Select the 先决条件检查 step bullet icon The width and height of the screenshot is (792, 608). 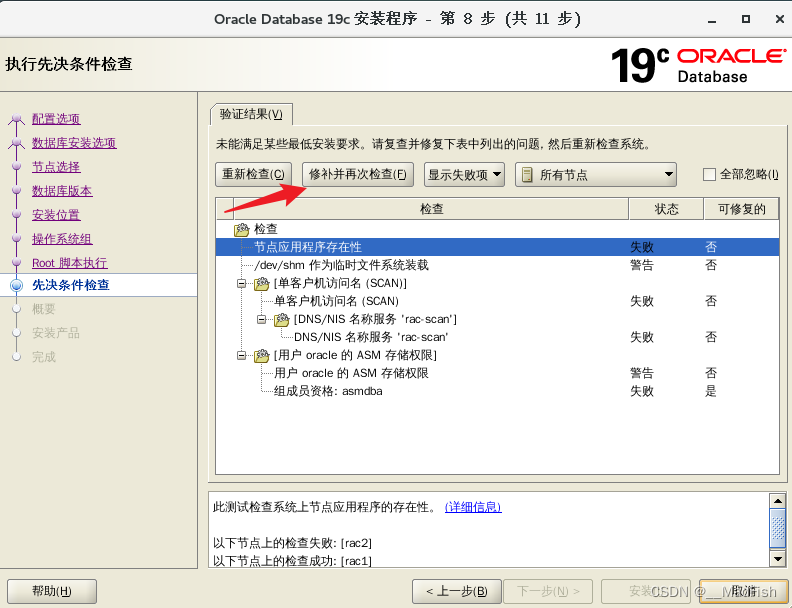click(17, 285)
